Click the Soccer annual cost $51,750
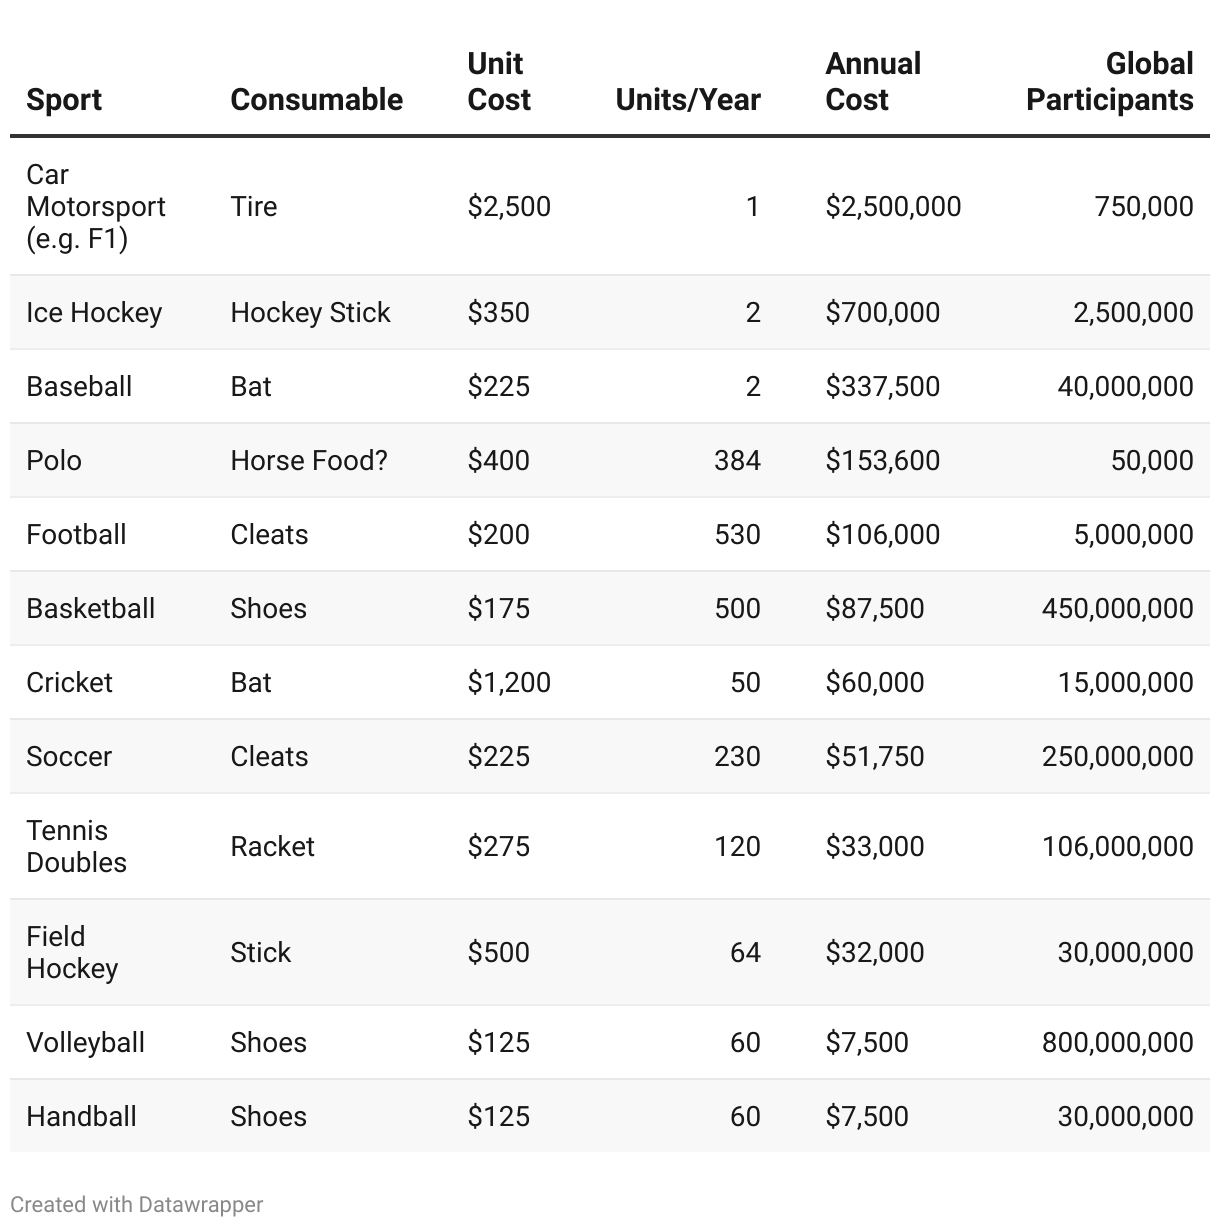The width and height of the screenshot is (1220, 1228). [x=875, y=756]
